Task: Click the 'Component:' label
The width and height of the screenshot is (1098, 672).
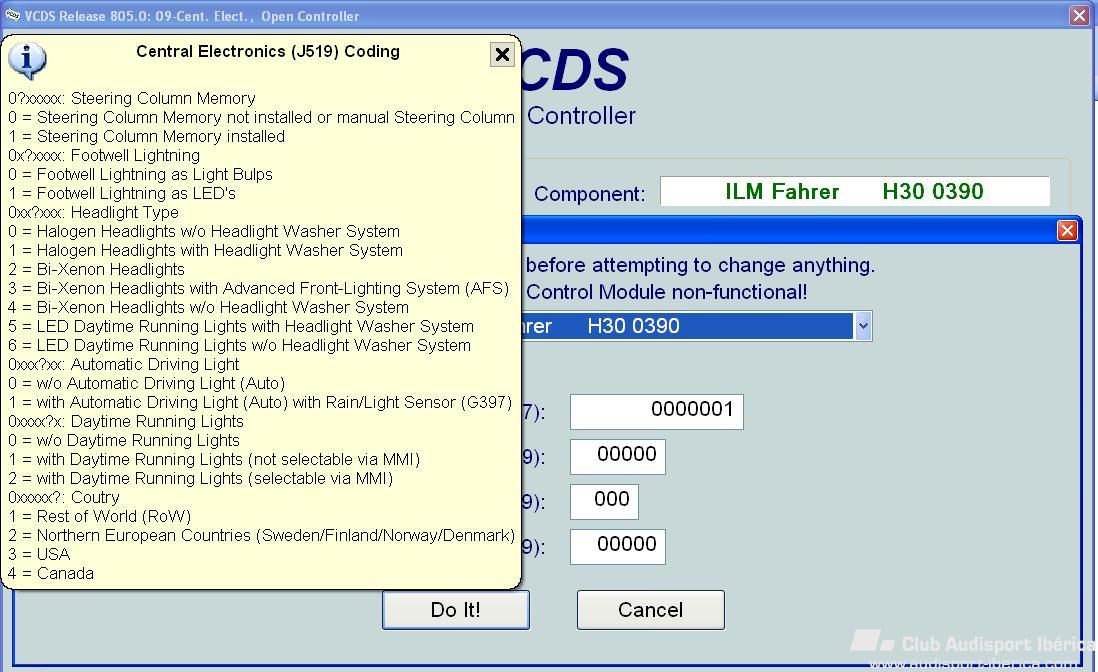Action: click(590, 193)
